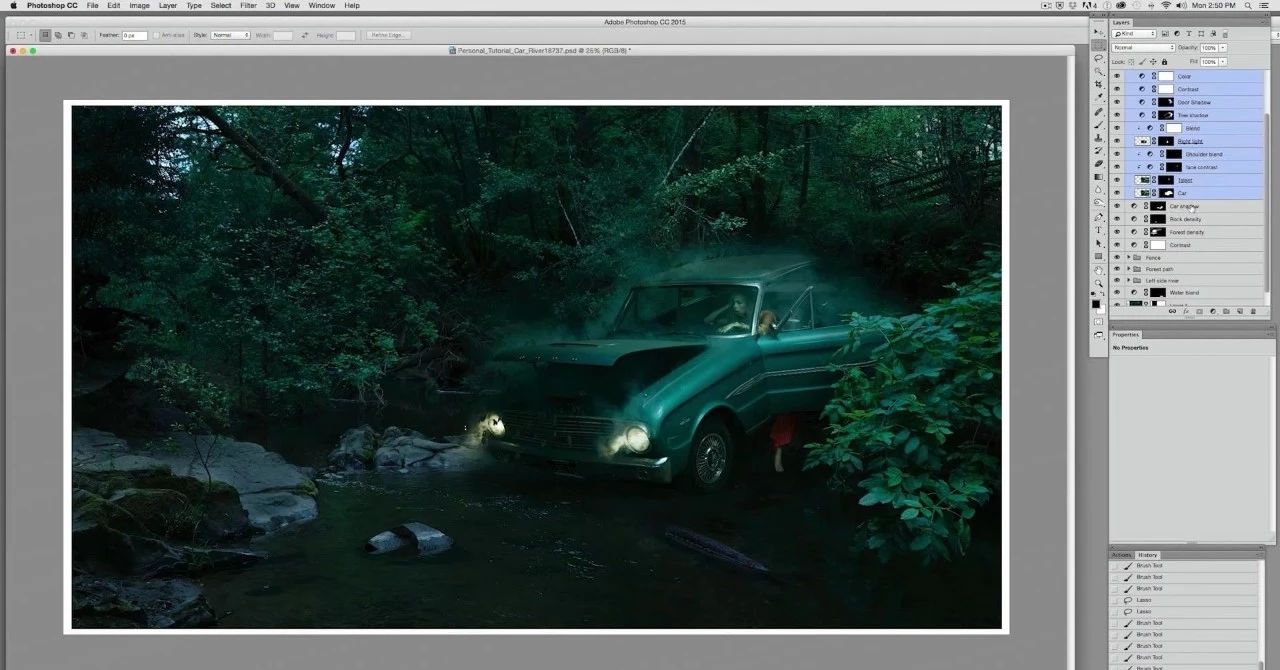The image size is (1280, 670).
Task: Select the Eraser tool
Action: pos(1098,163)
